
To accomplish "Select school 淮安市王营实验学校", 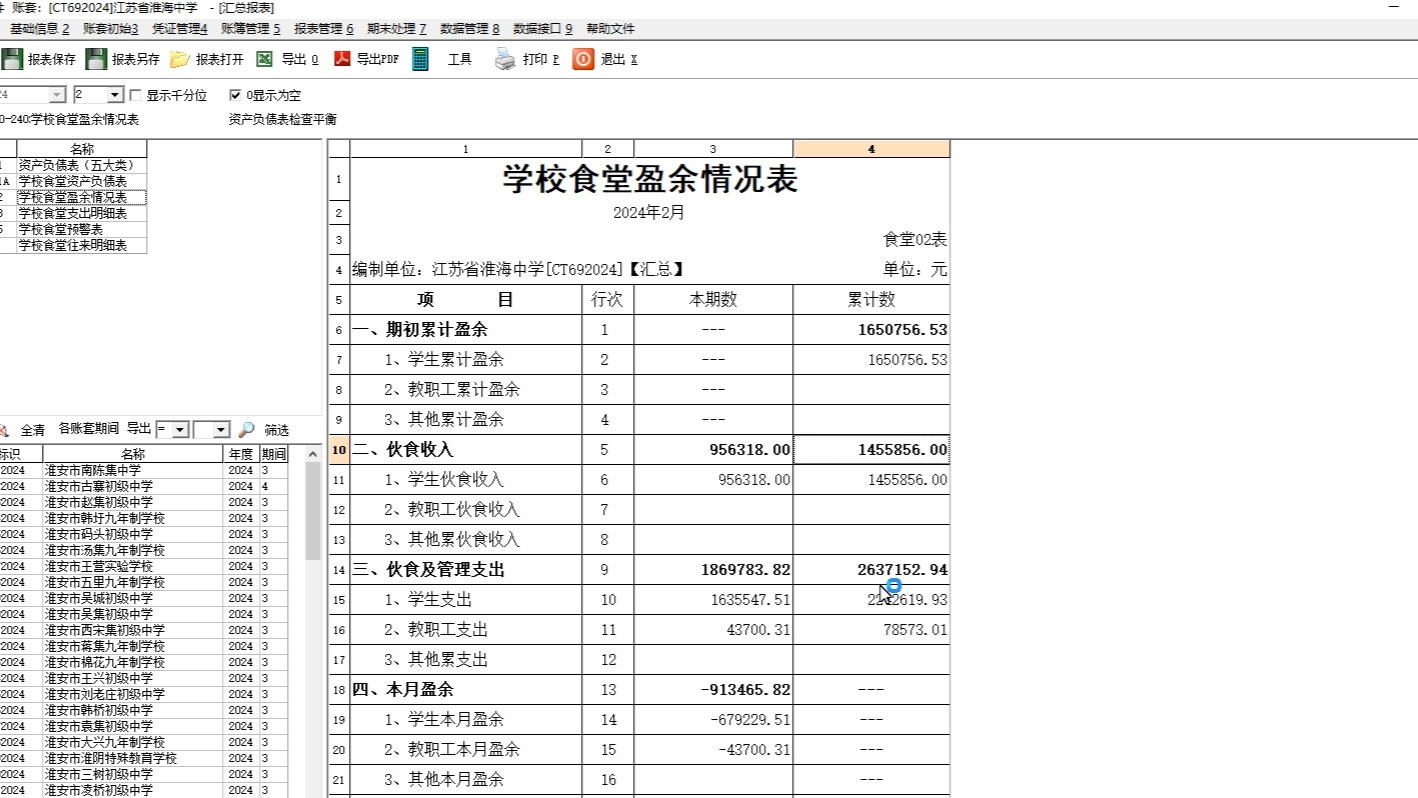I will point(133,566).
